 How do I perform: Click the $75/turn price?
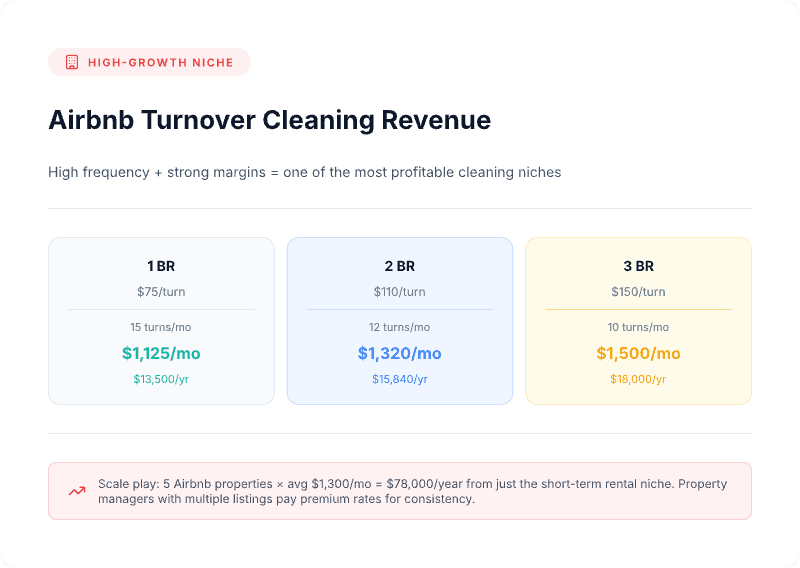161,292
